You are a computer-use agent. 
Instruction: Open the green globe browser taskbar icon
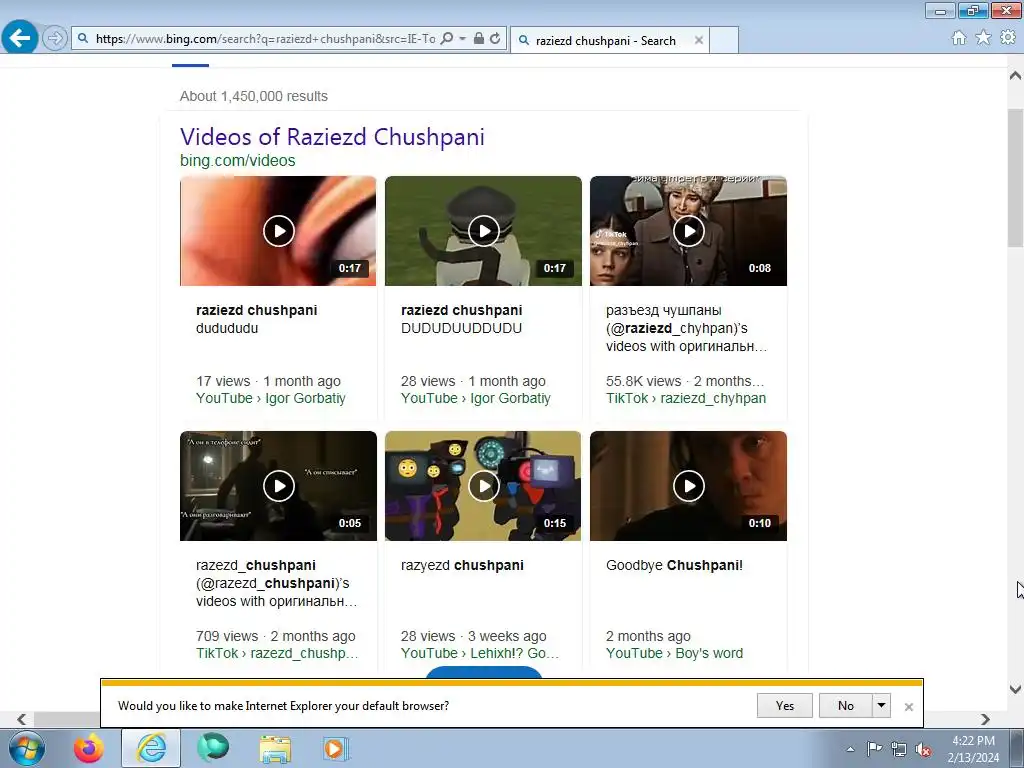point(213,748)
